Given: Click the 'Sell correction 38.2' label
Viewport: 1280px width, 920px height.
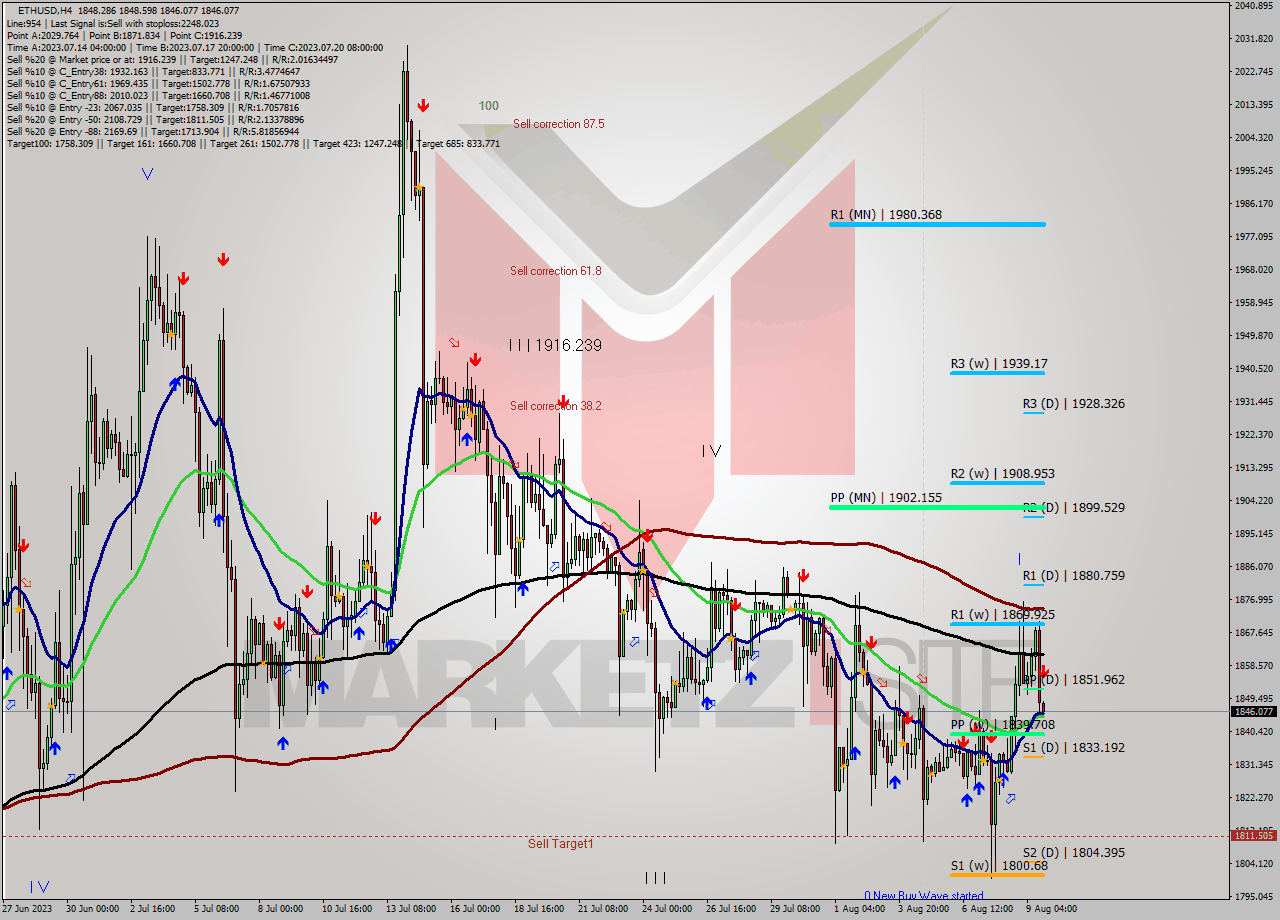Looking at the screenshot, I should click(556, 406).
